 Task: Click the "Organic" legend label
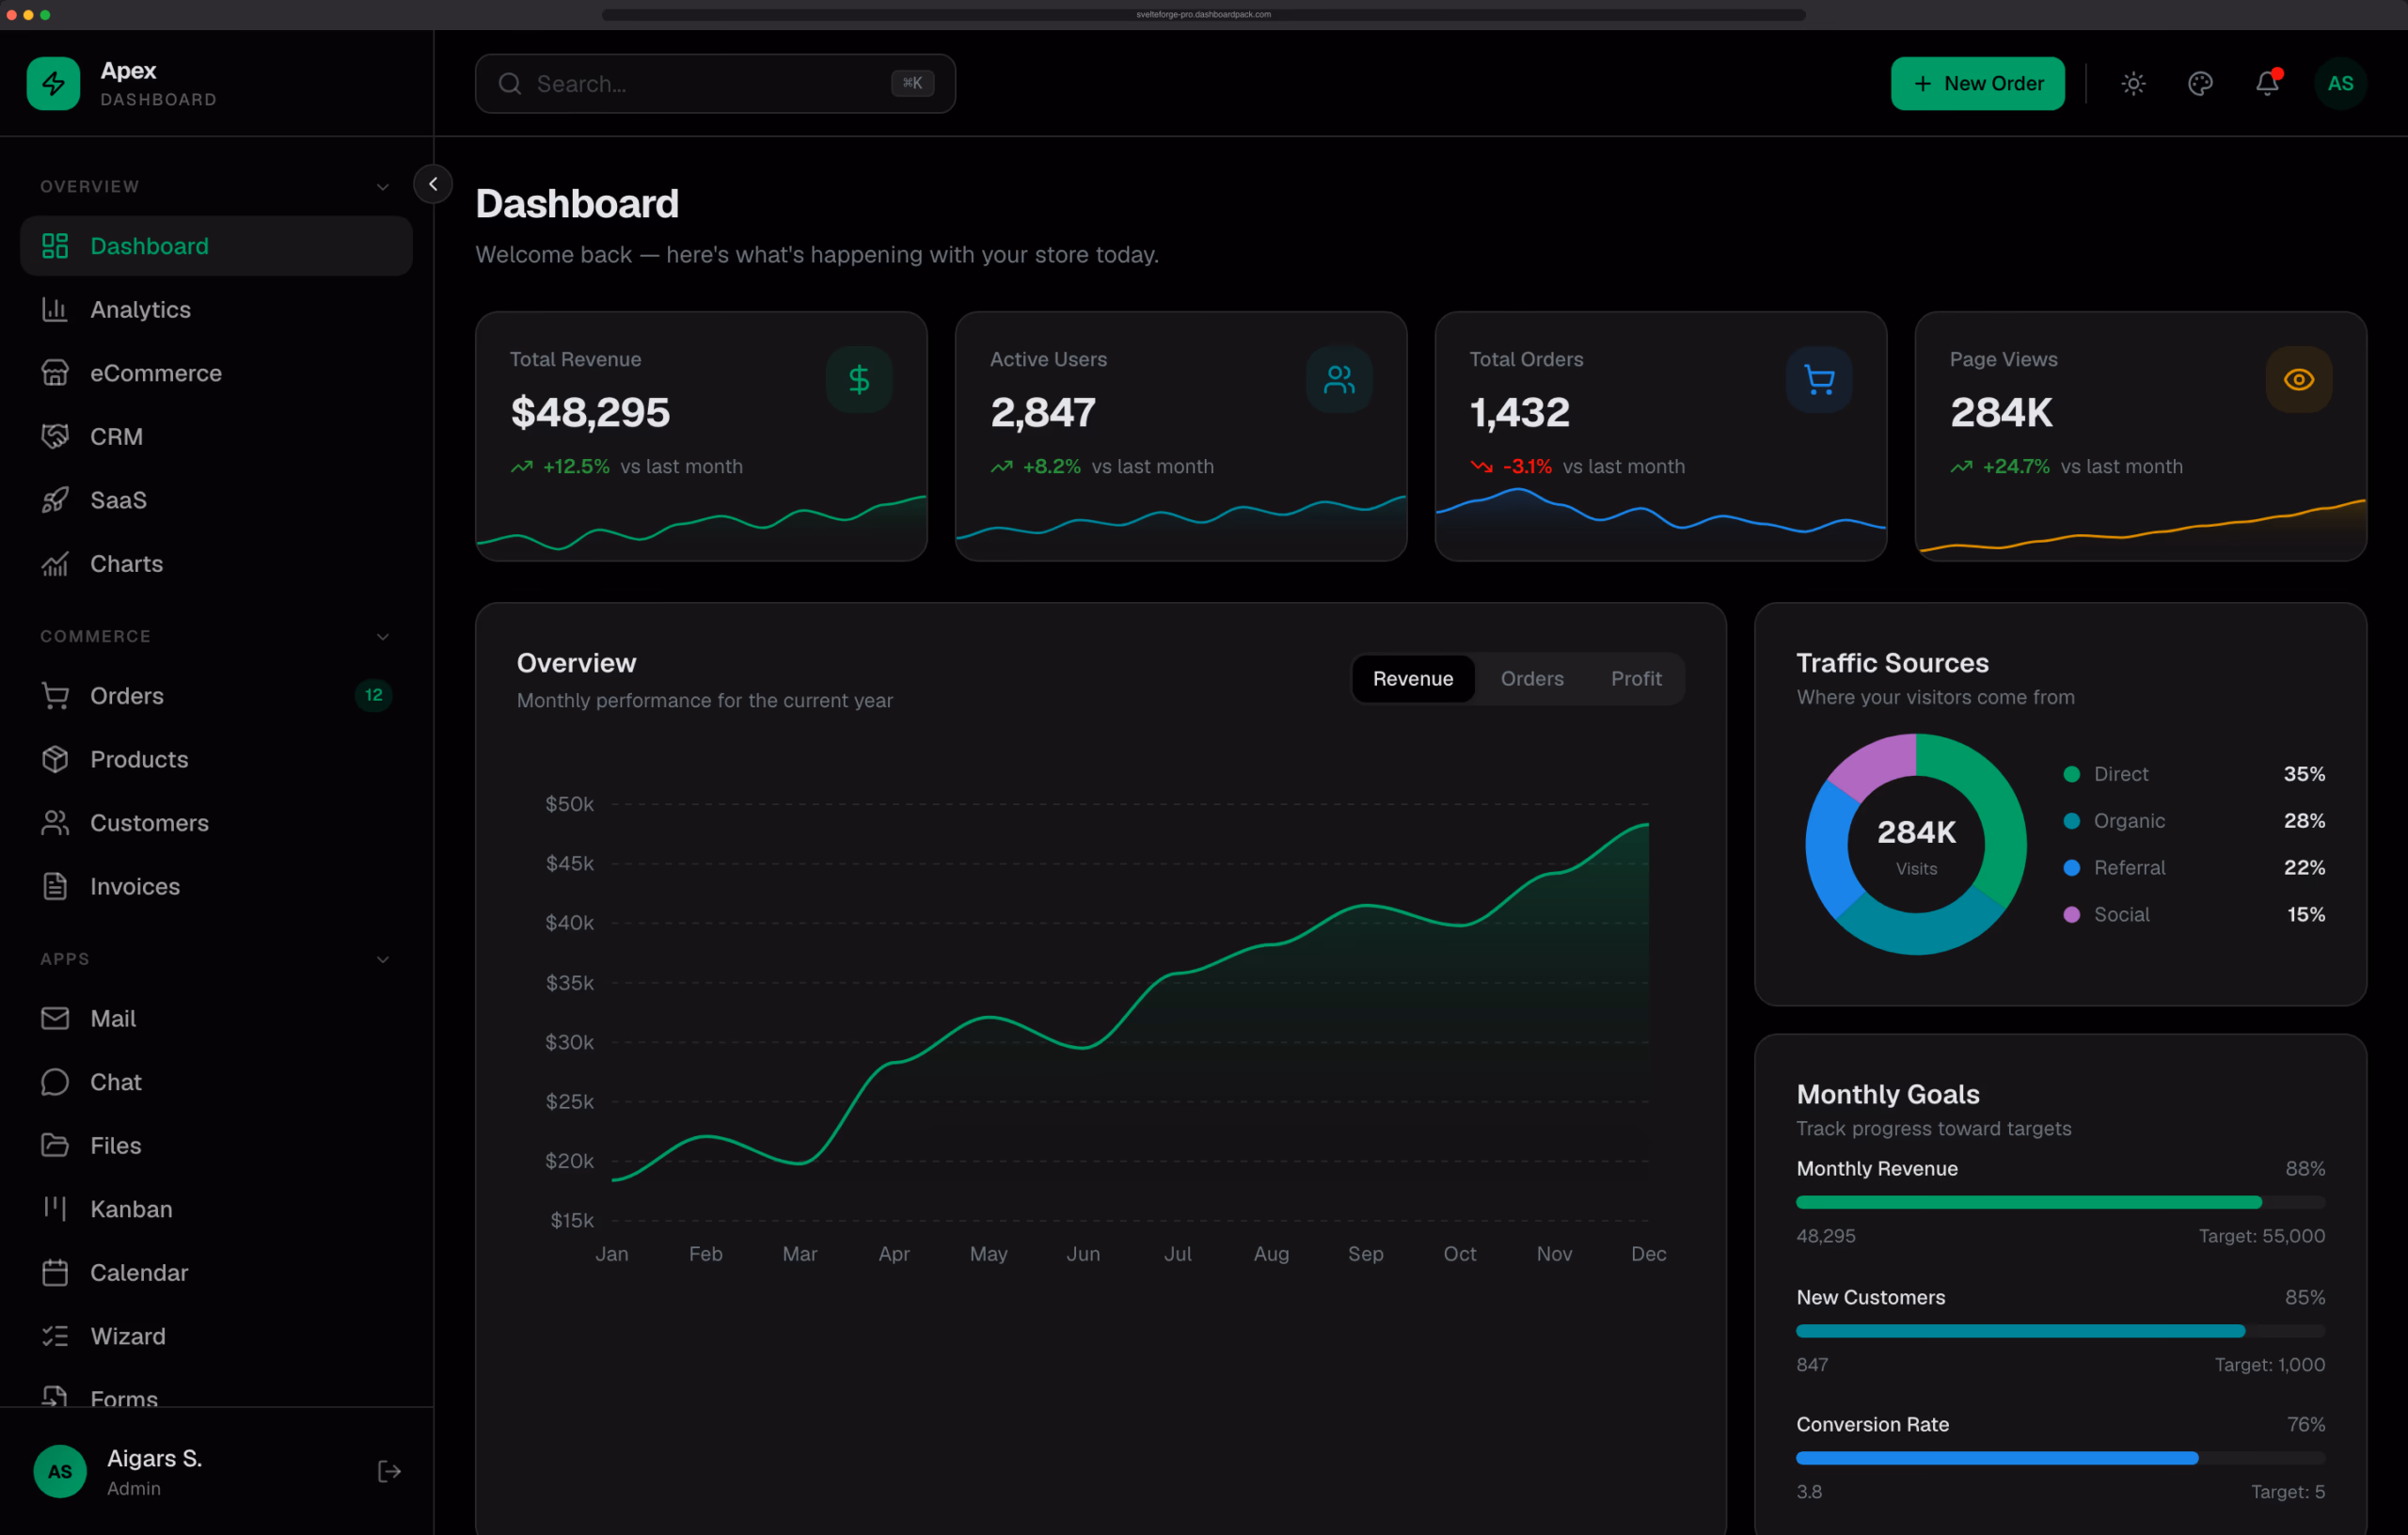point(2129,821)
